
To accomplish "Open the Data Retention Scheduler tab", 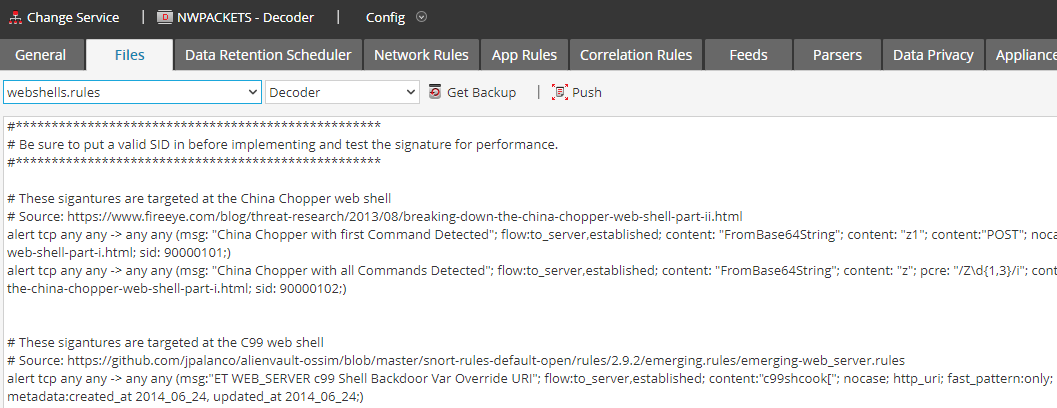I will (268, 55).
